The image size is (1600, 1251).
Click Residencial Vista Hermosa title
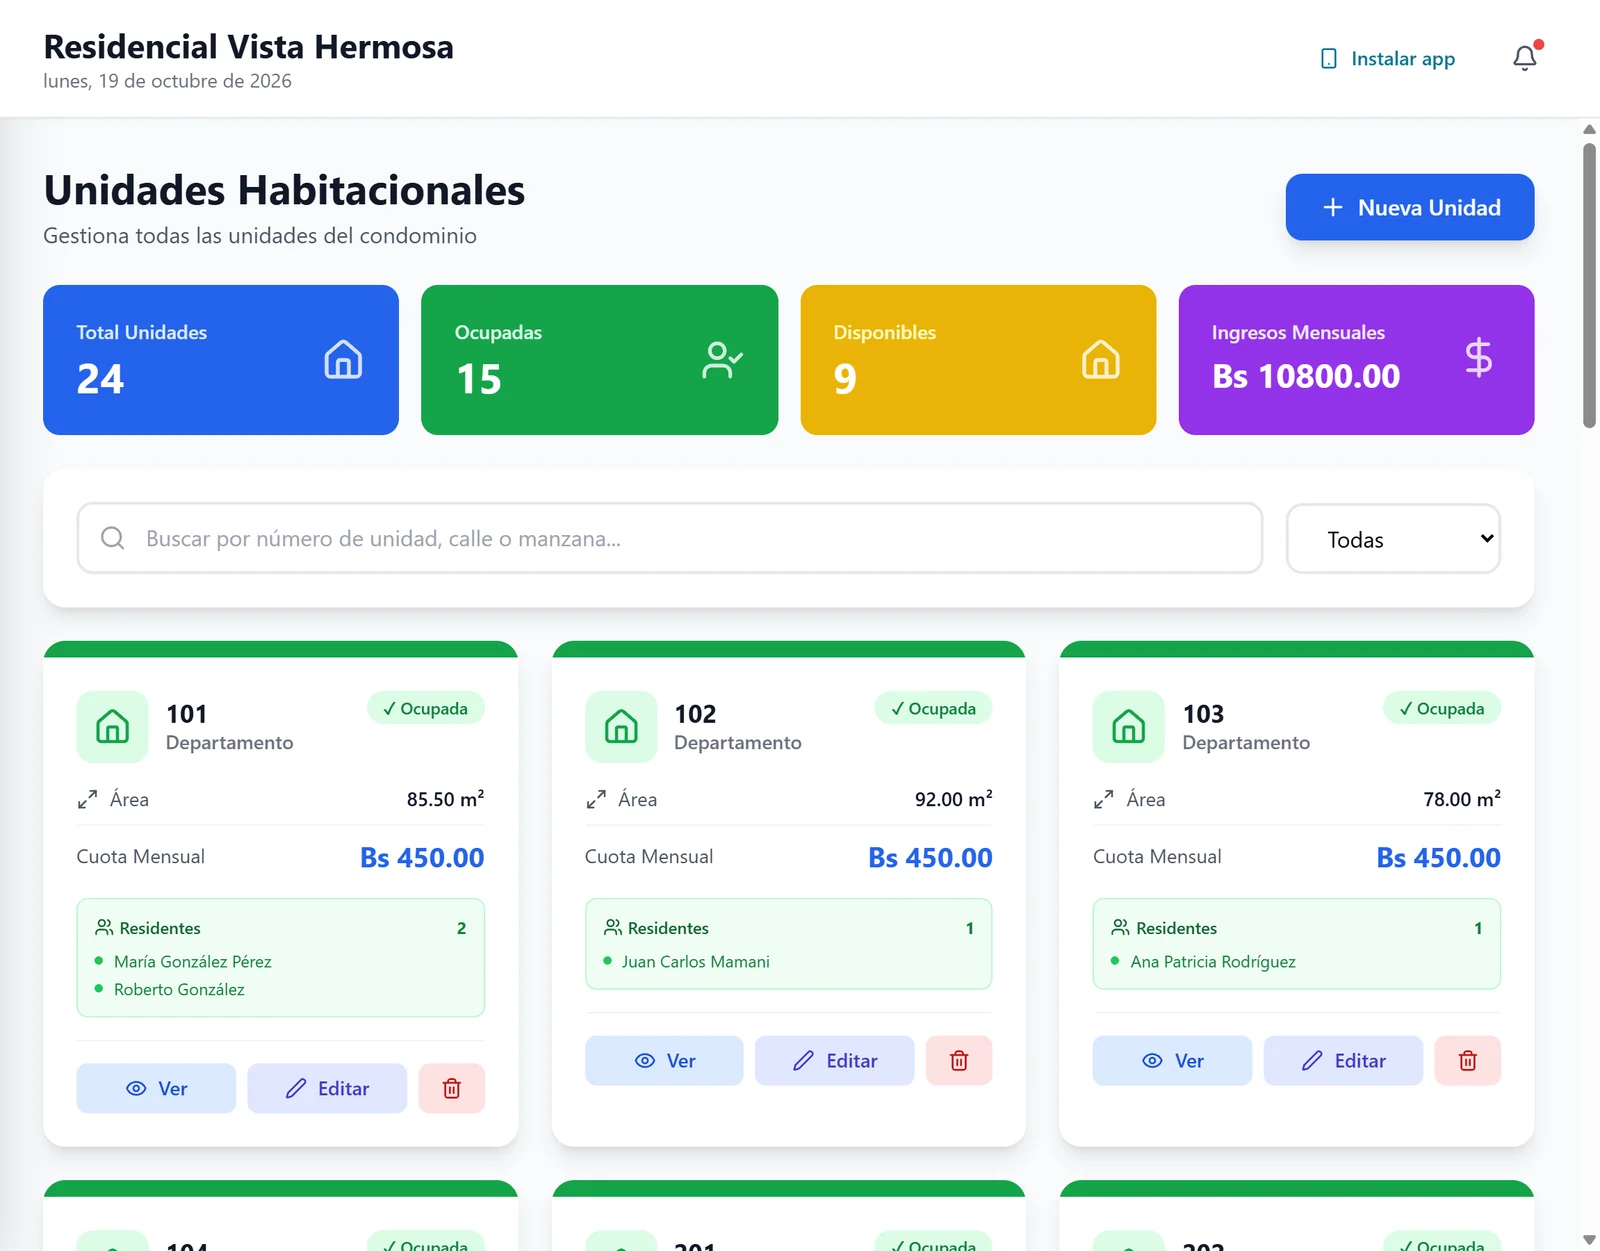249,47
